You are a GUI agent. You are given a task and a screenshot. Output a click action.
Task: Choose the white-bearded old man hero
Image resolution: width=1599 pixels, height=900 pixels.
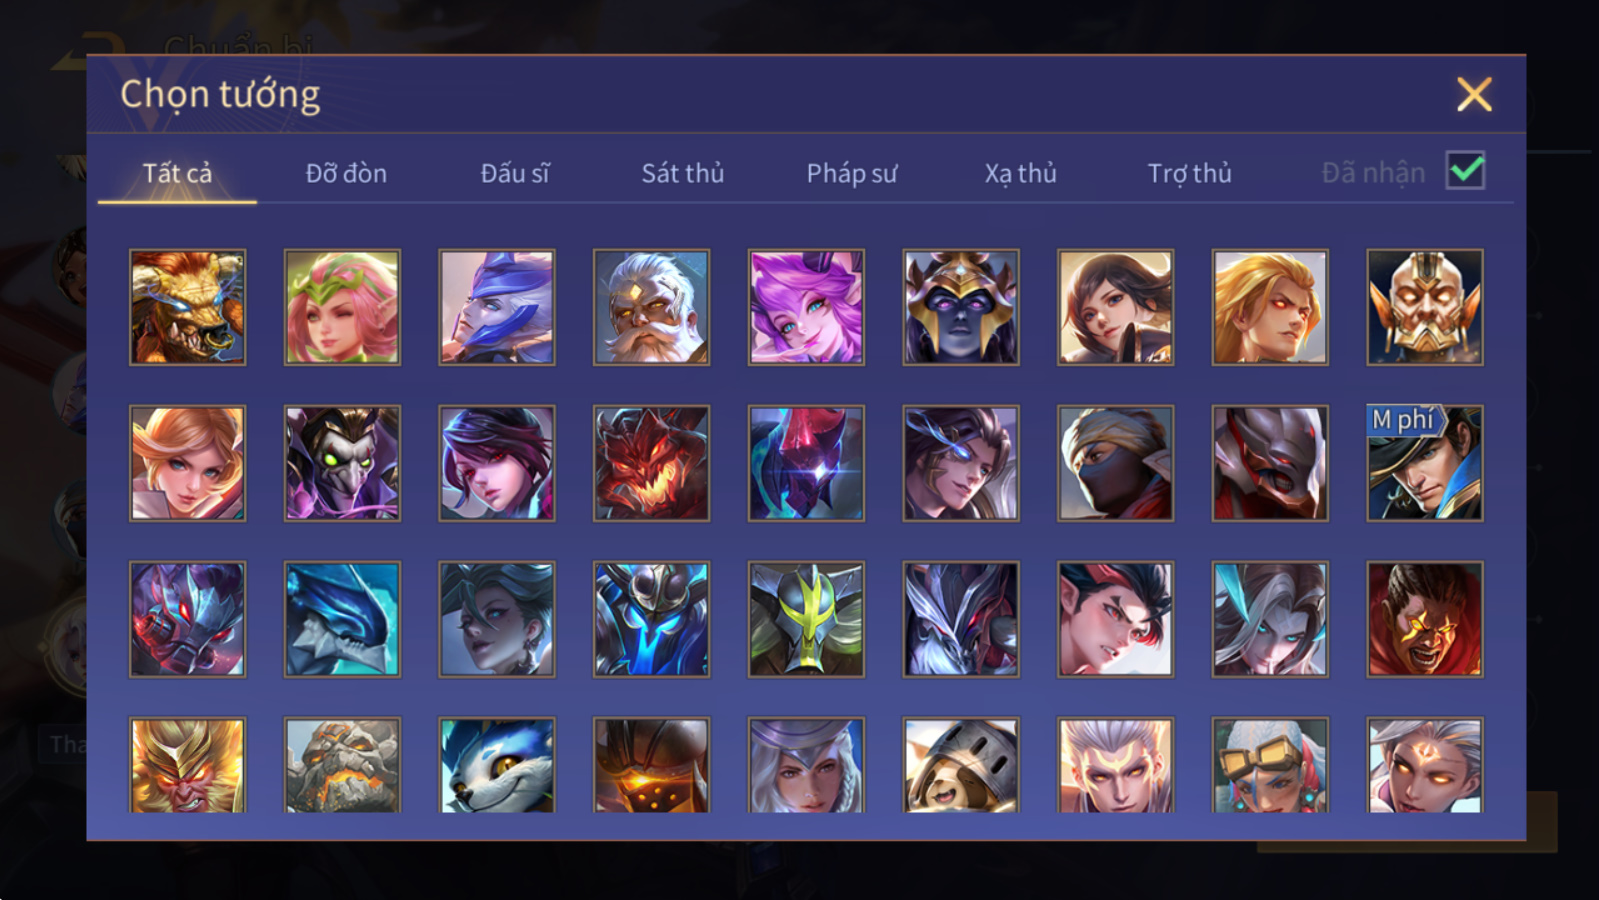pyautogui.click(x=651, y=307)
